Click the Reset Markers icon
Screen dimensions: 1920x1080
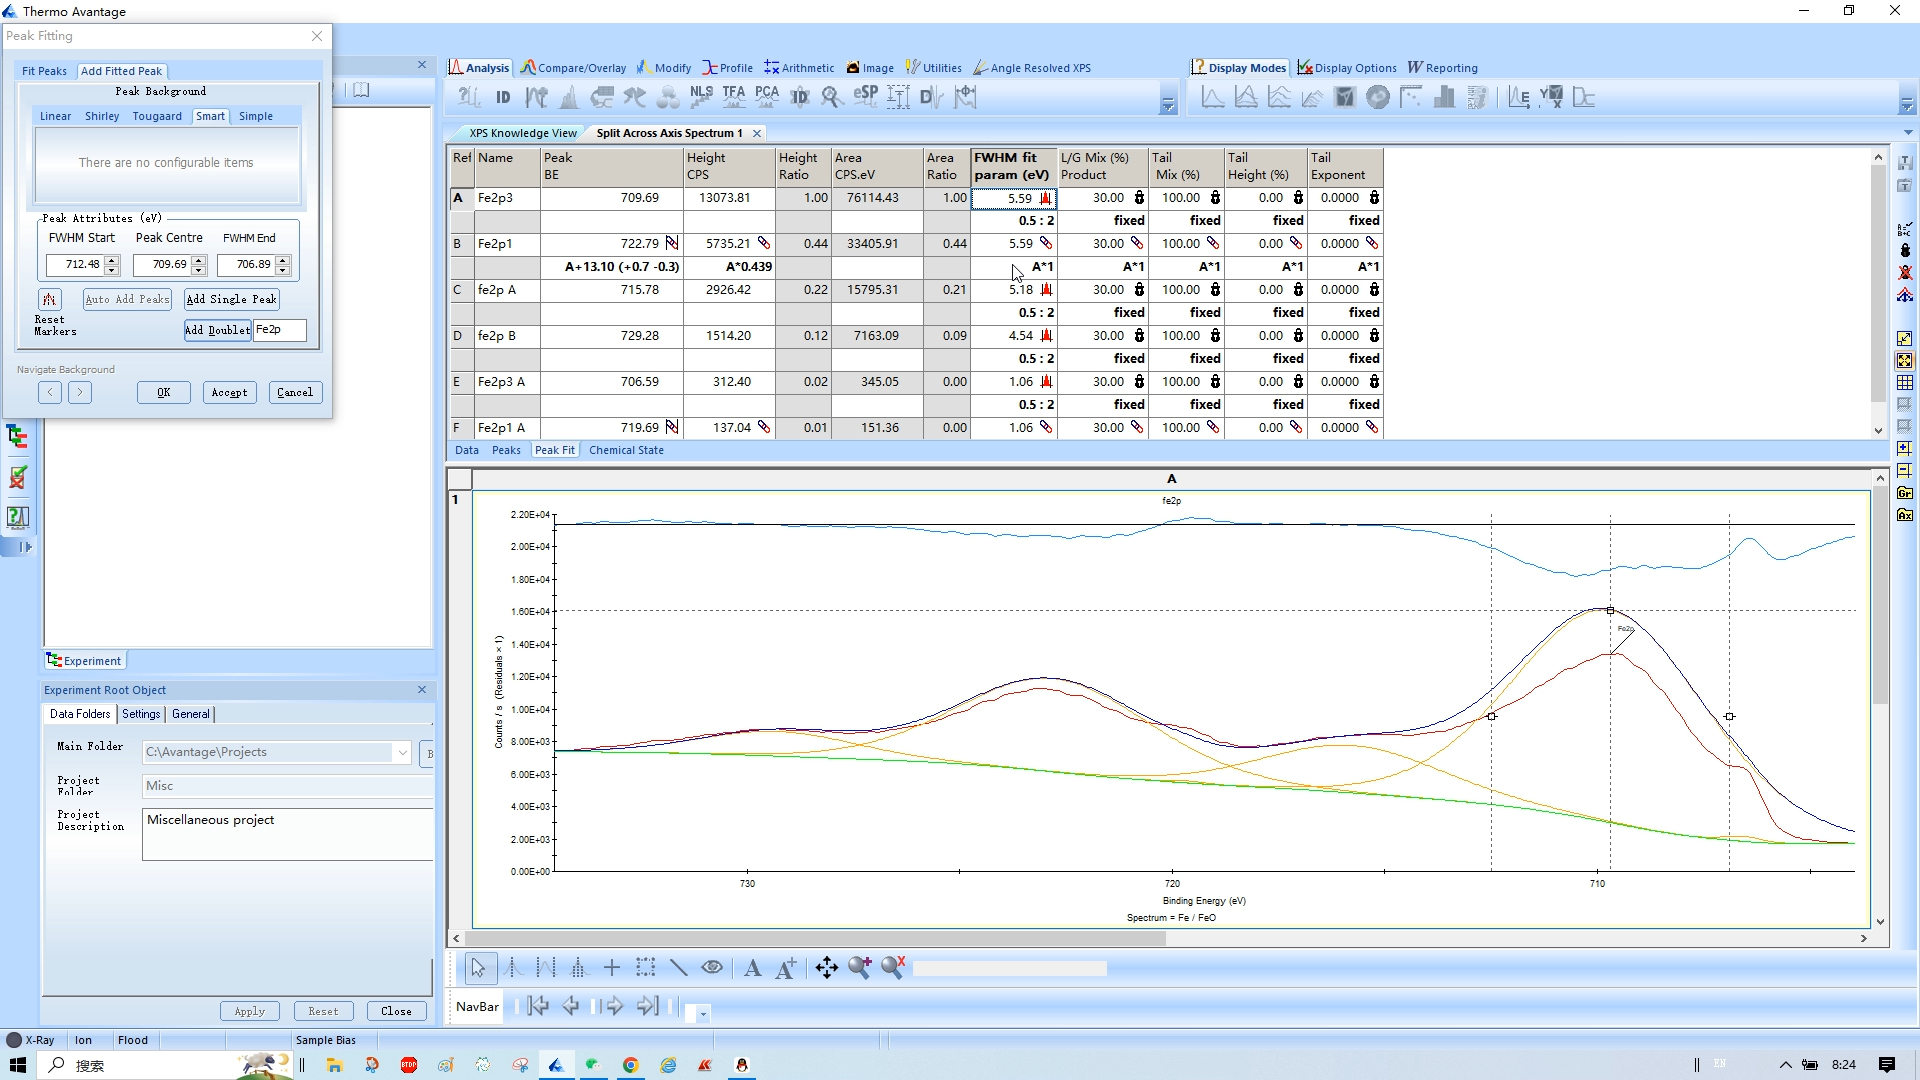[49, 299]
